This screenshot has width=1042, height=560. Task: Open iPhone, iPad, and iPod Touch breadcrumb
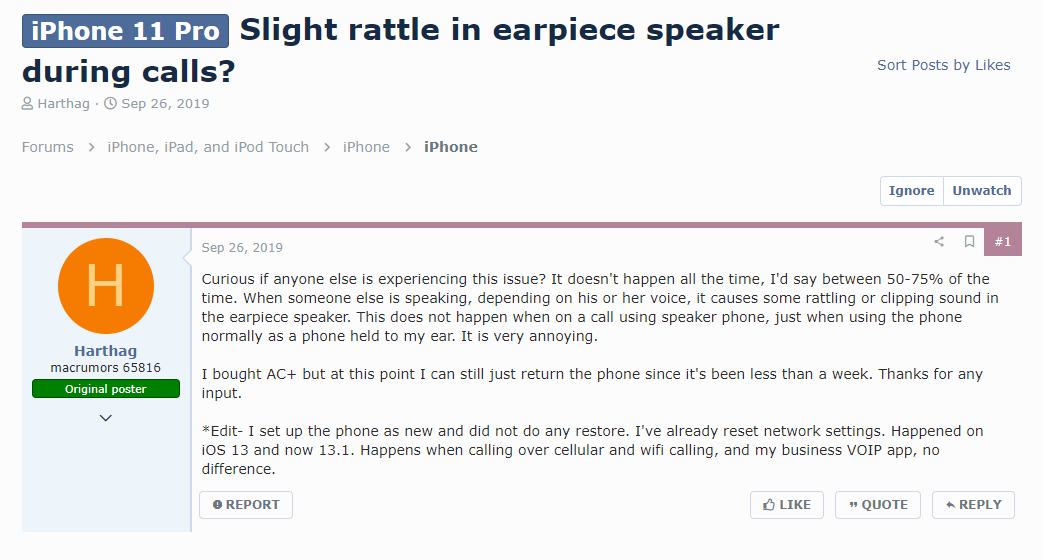208,147
